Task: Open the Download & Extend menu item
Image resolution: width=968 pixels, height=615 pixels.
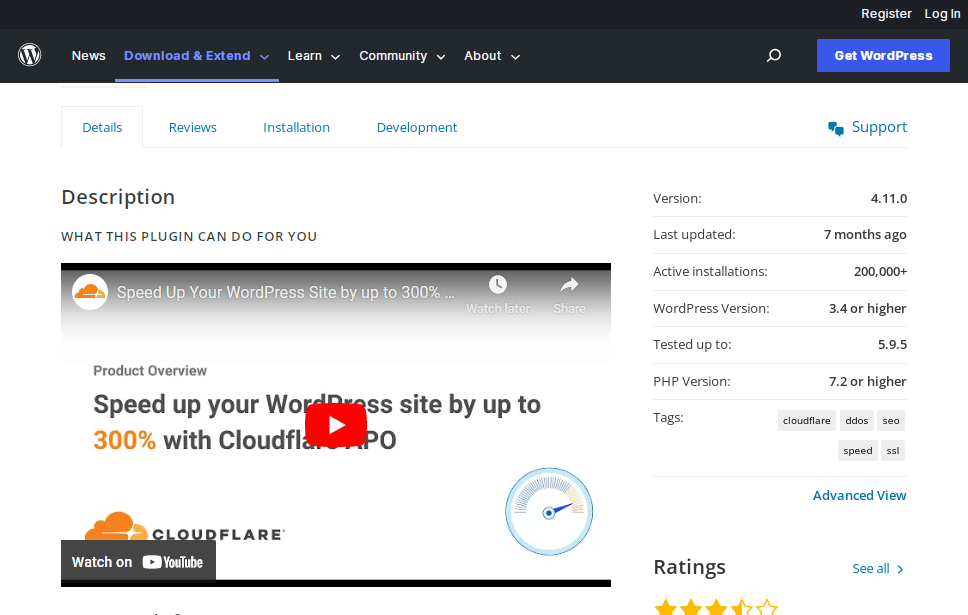Action: (x=187, y=56)
